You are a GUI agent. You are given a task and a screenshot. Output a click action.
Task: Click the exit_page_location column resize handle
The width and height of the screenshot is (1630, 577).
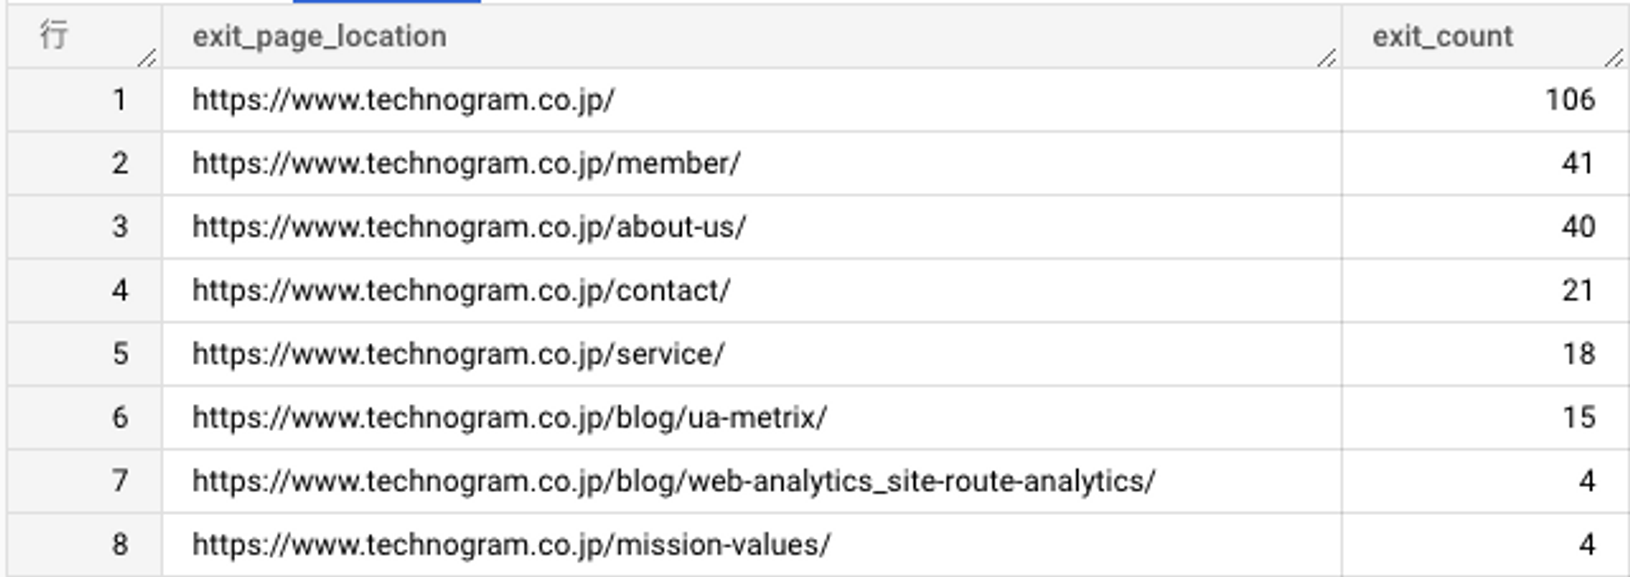[x=1326, y=58]
